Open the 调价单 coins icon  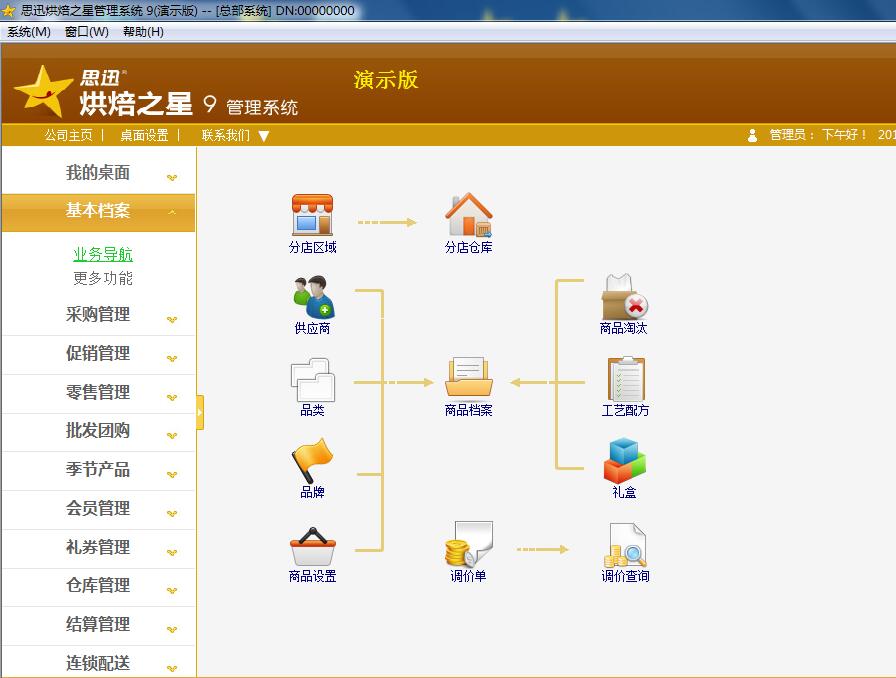pyautogui.click(x=469, y=544)
